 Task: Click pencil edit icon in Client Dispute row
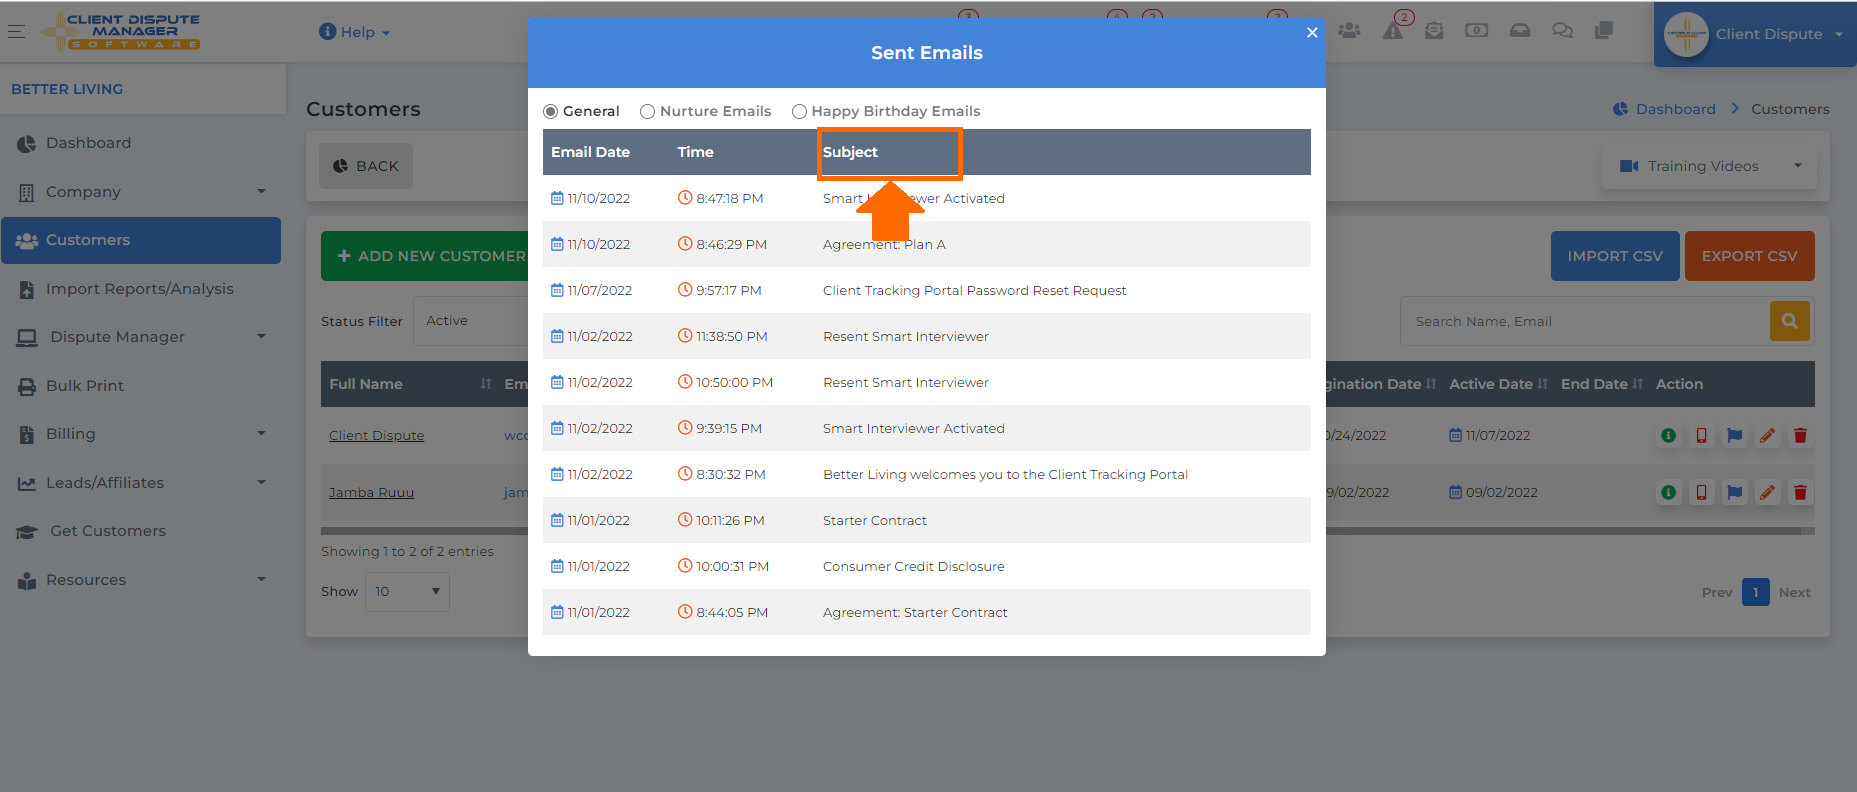pos(1768,436)
